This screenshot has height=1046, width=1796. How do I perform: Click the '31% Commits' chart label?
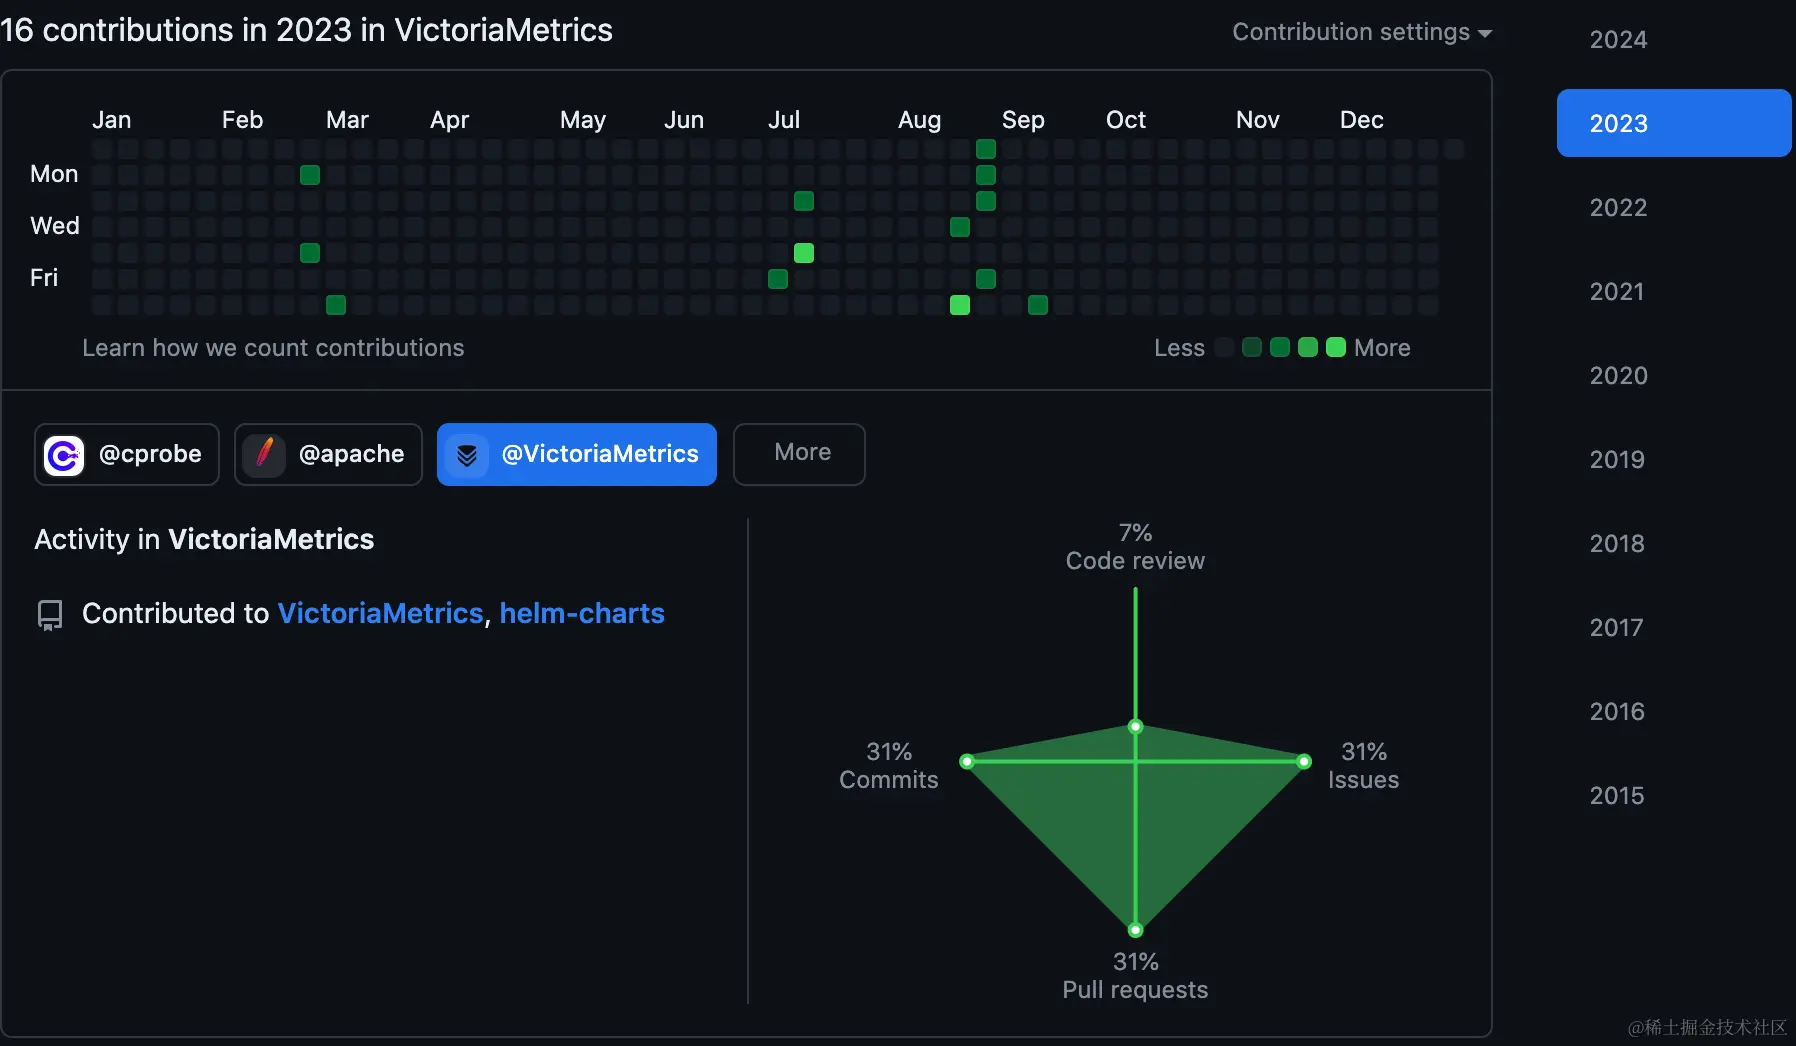(889, 766)
